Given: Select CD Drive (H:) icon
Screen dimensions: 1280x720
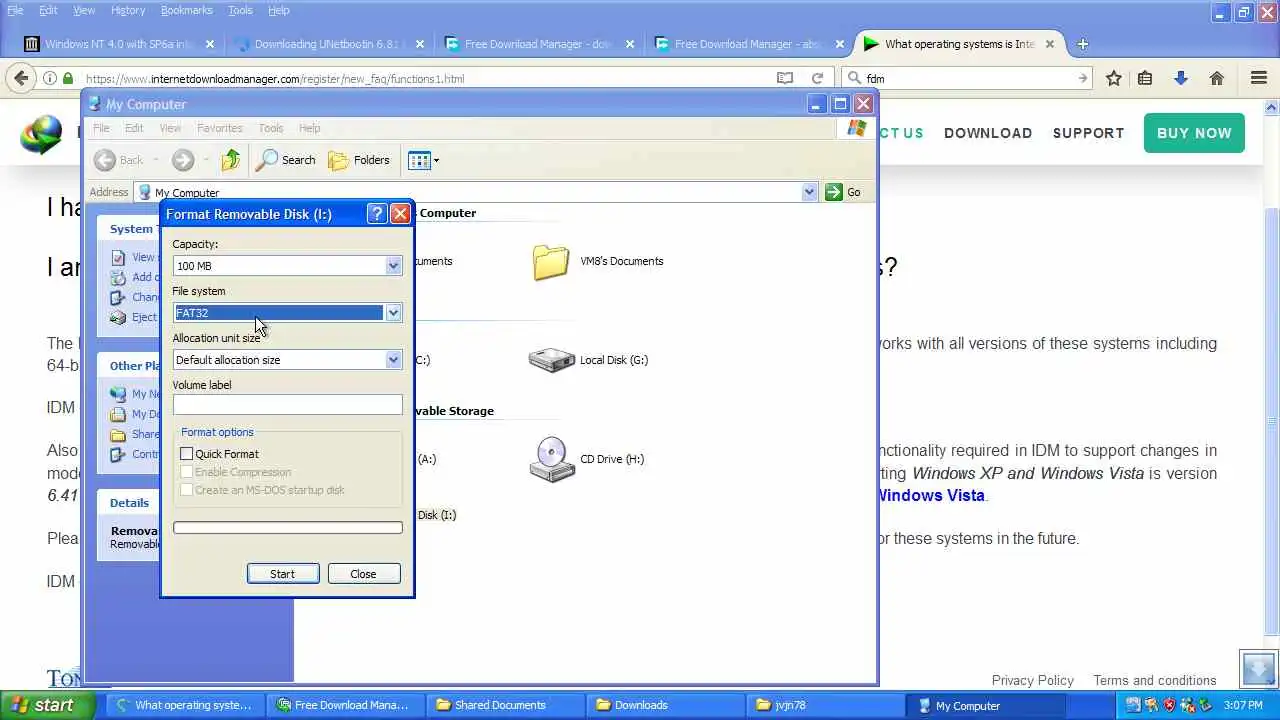Looking at the screenshot, I should coord(551,460).
